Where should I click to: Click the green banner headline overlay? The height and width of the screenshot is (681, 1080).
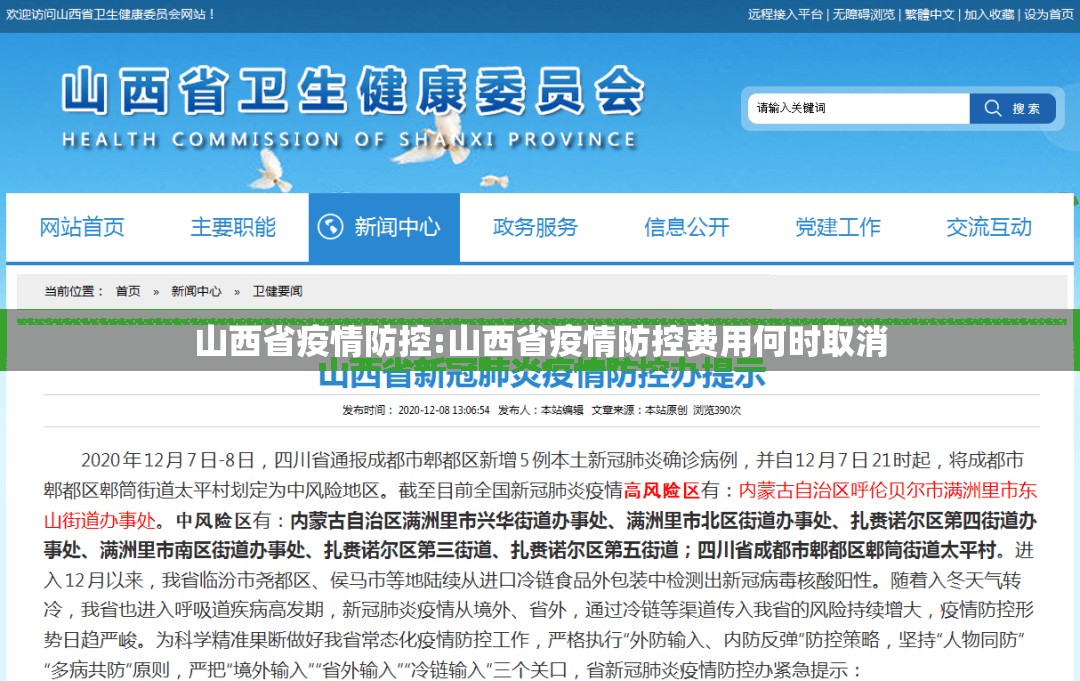tap(540, 342)
